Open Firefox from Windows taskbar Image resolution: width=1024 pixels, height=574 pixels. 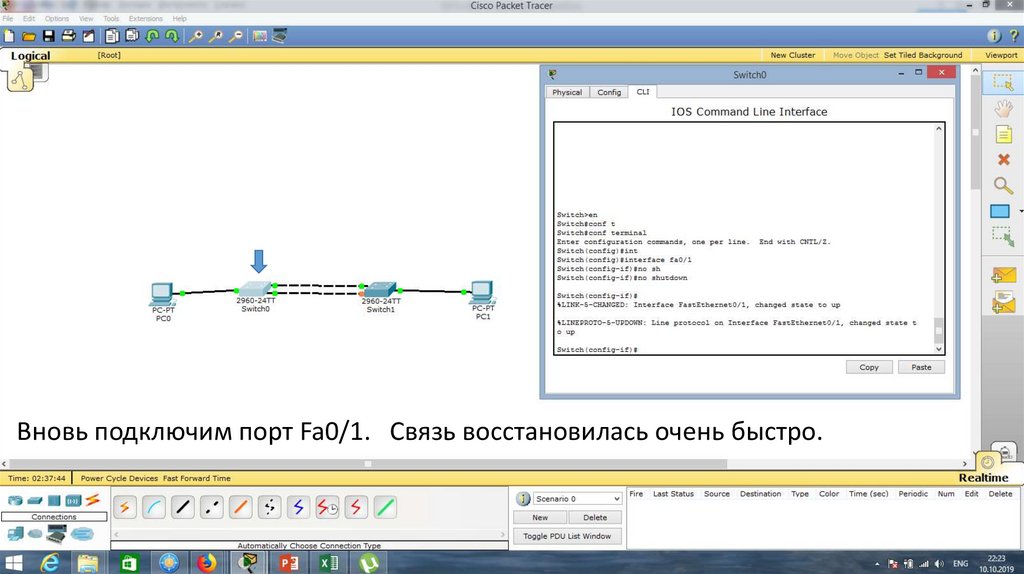[206, 562]
